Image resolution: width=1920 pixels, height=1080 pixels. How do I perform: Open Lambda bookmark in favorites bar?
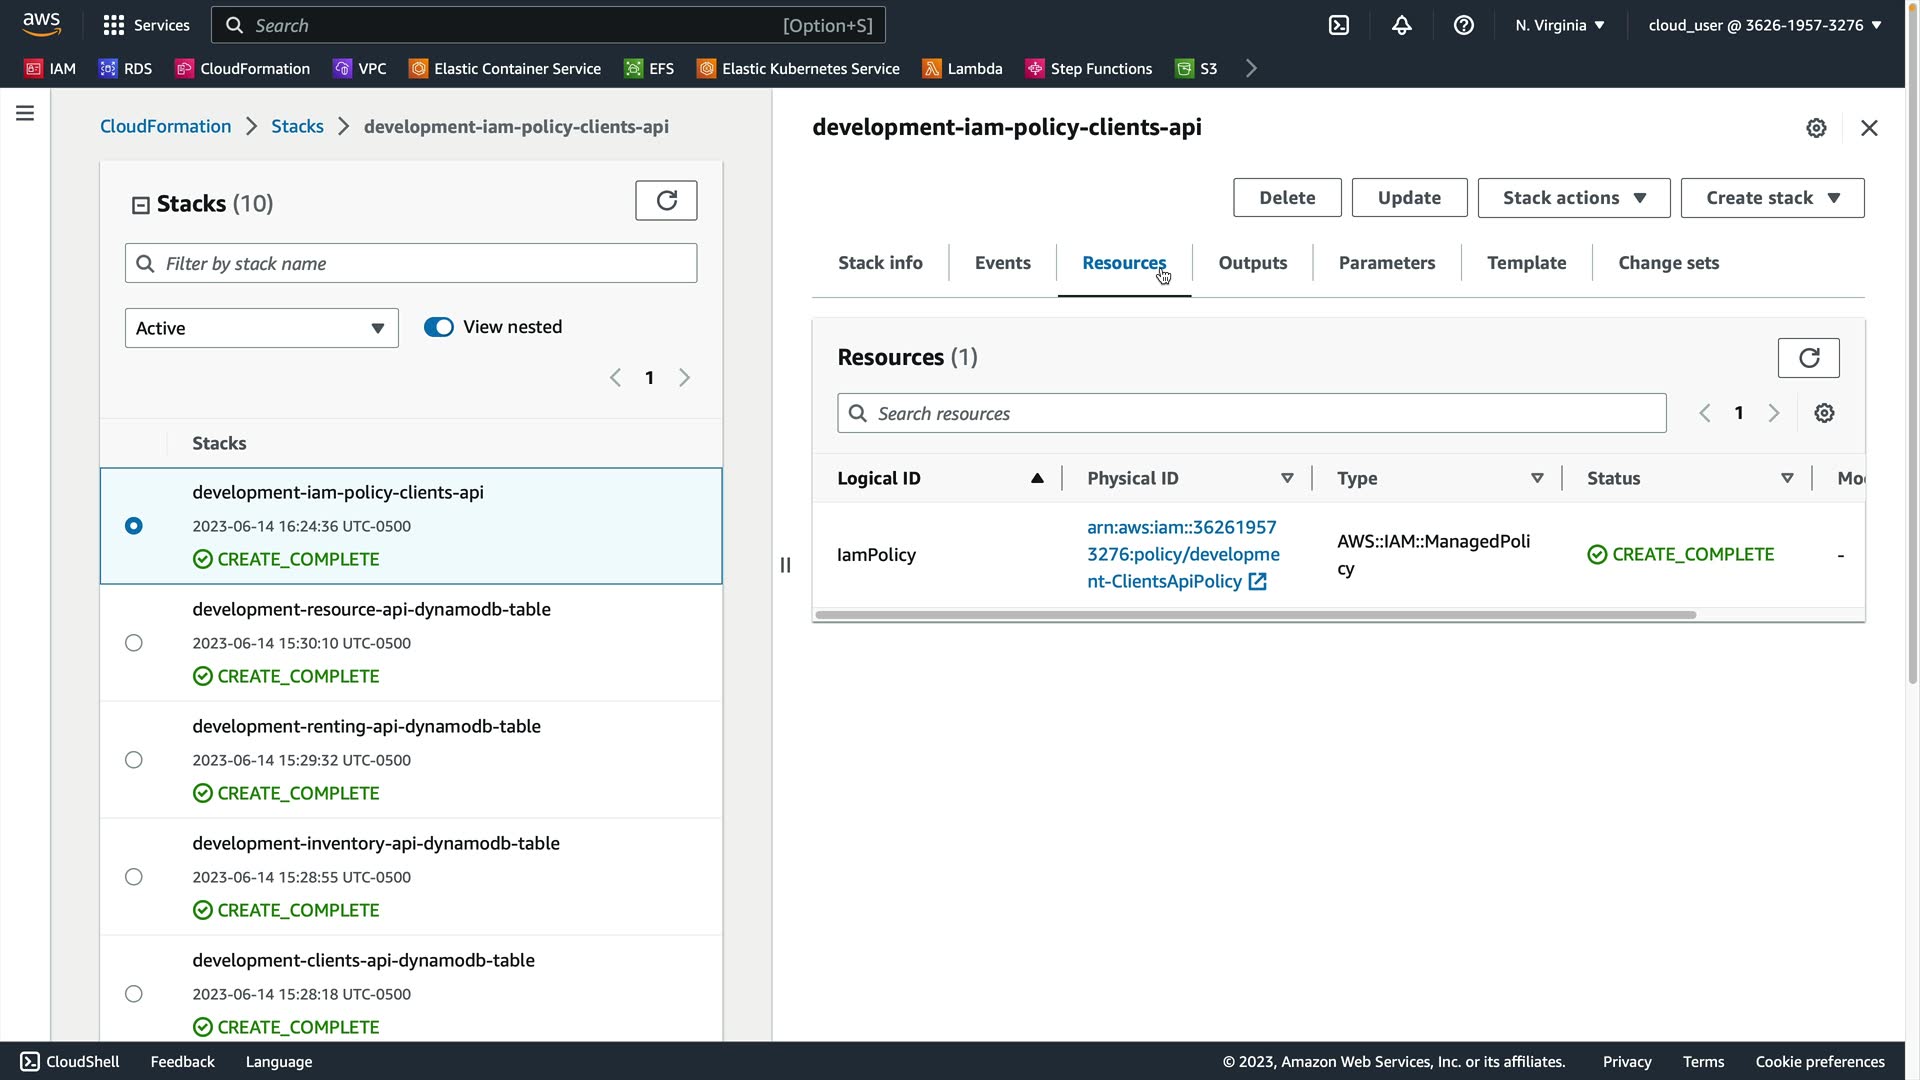(x=962, y=68)
